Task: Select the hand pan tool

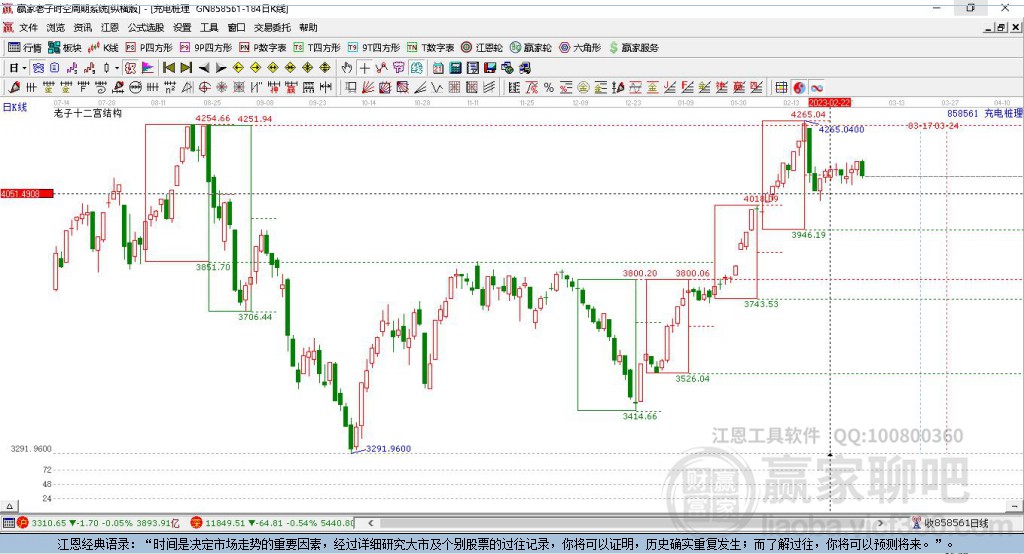Action: [347, 68]
